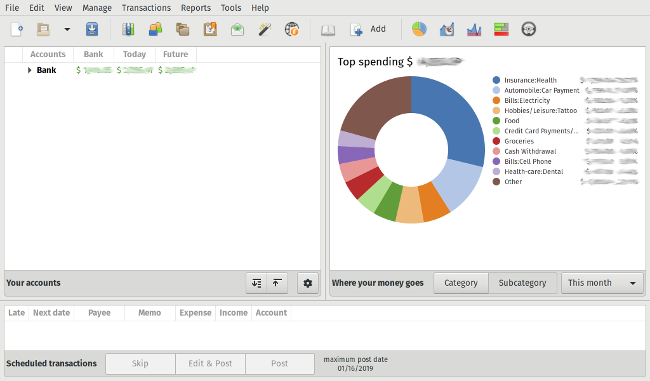Save the current file with the toolbar icon
The height and width of the screenshot is (381, 650).
click(x=92, y=29)
